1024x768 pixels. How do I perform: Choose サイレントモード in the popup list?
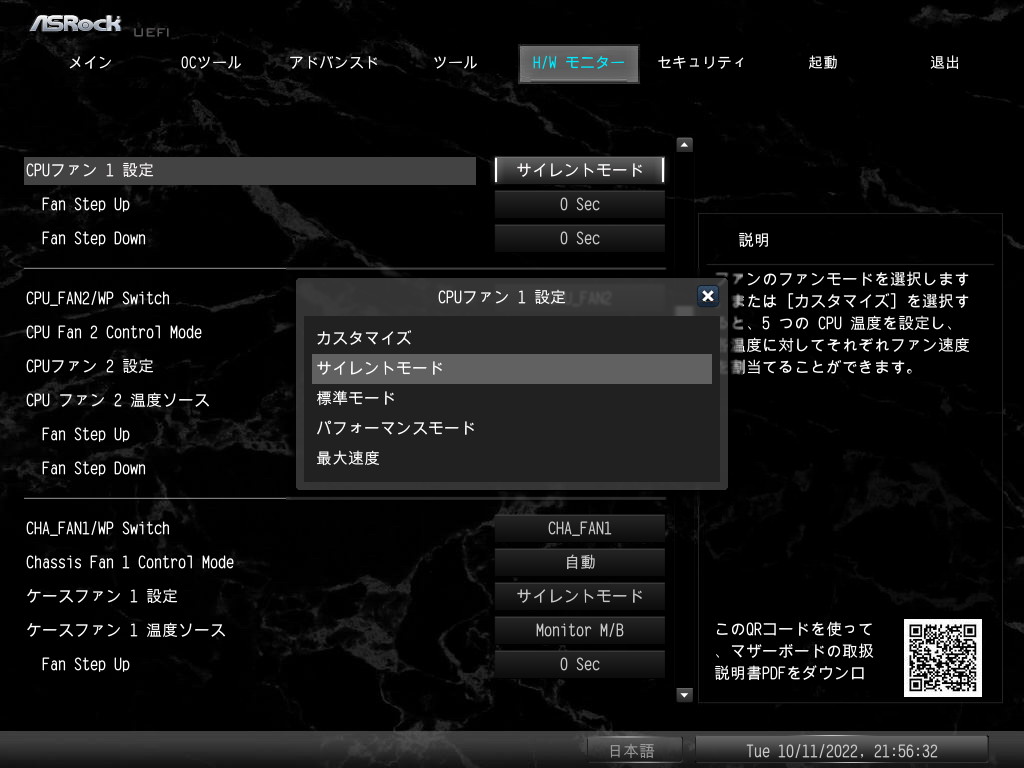[x=511, y=368]
